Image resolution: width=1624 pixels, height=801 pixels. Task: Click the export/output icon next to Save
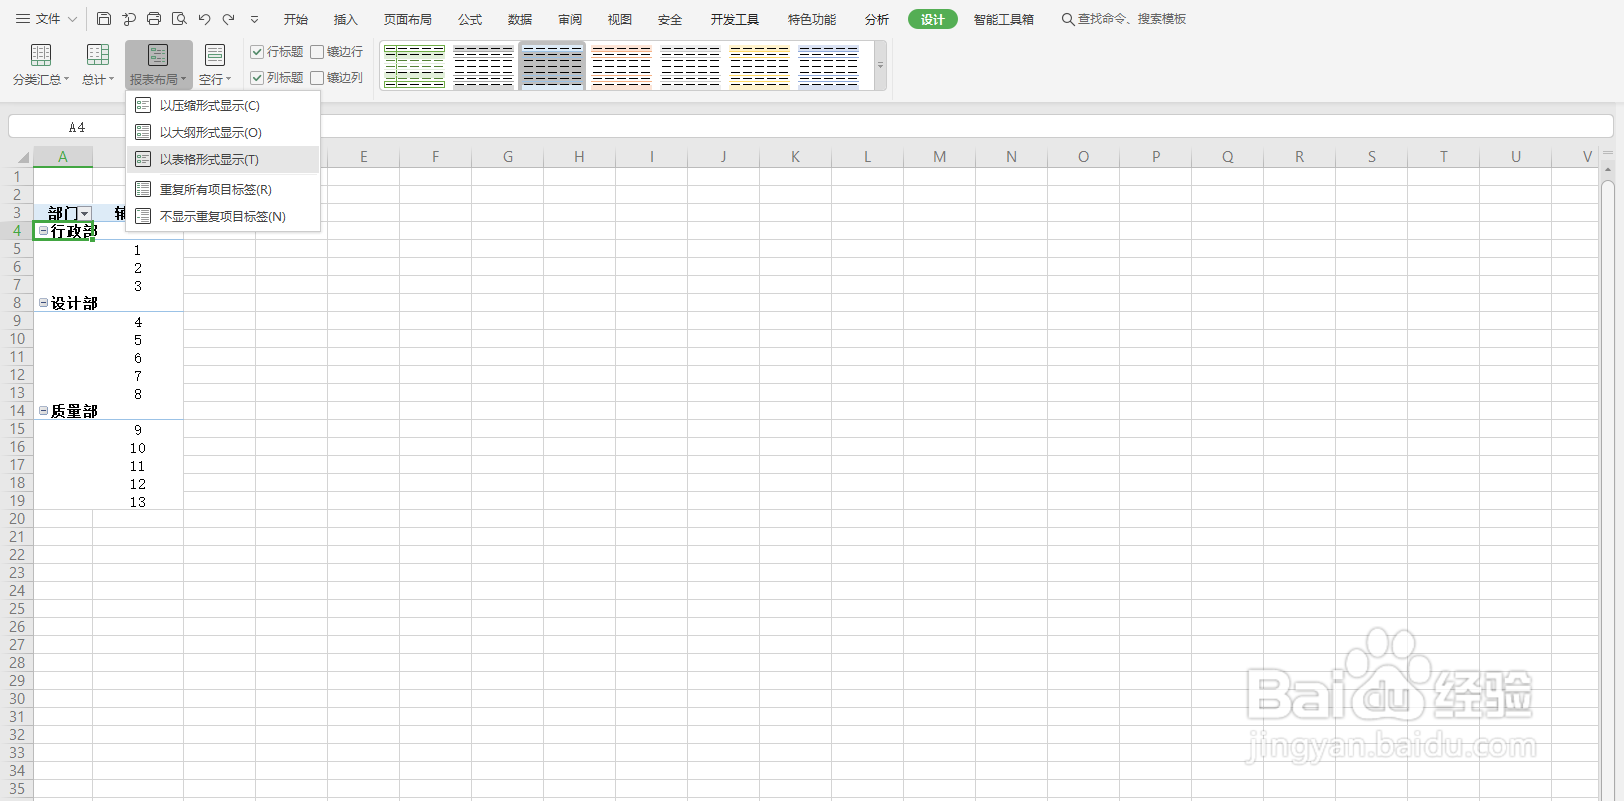[129, 19]
